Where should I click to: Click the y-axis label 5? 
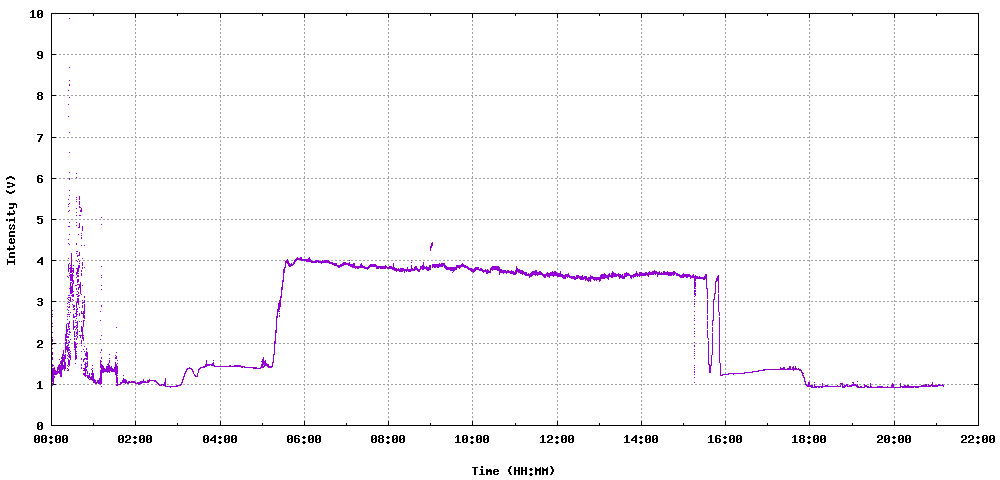(40, 219)
